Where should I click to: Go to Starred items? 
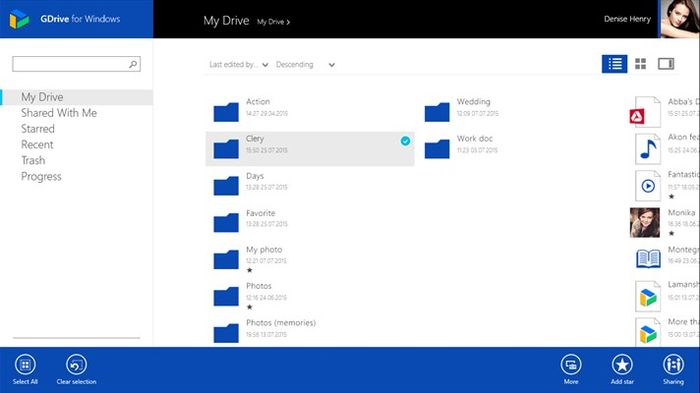coord(38,129)
